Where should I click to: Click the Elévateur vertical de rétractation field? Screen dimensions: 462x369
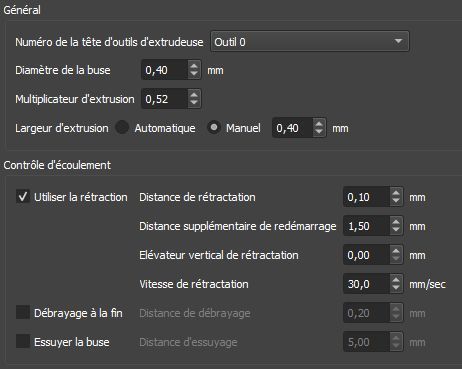(366, 255)
